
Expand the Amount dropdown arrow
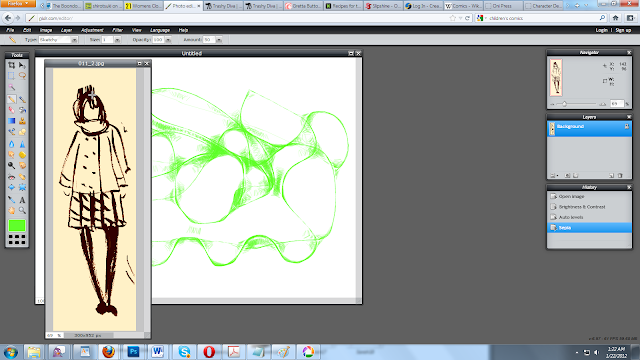(x=219, y=40)
